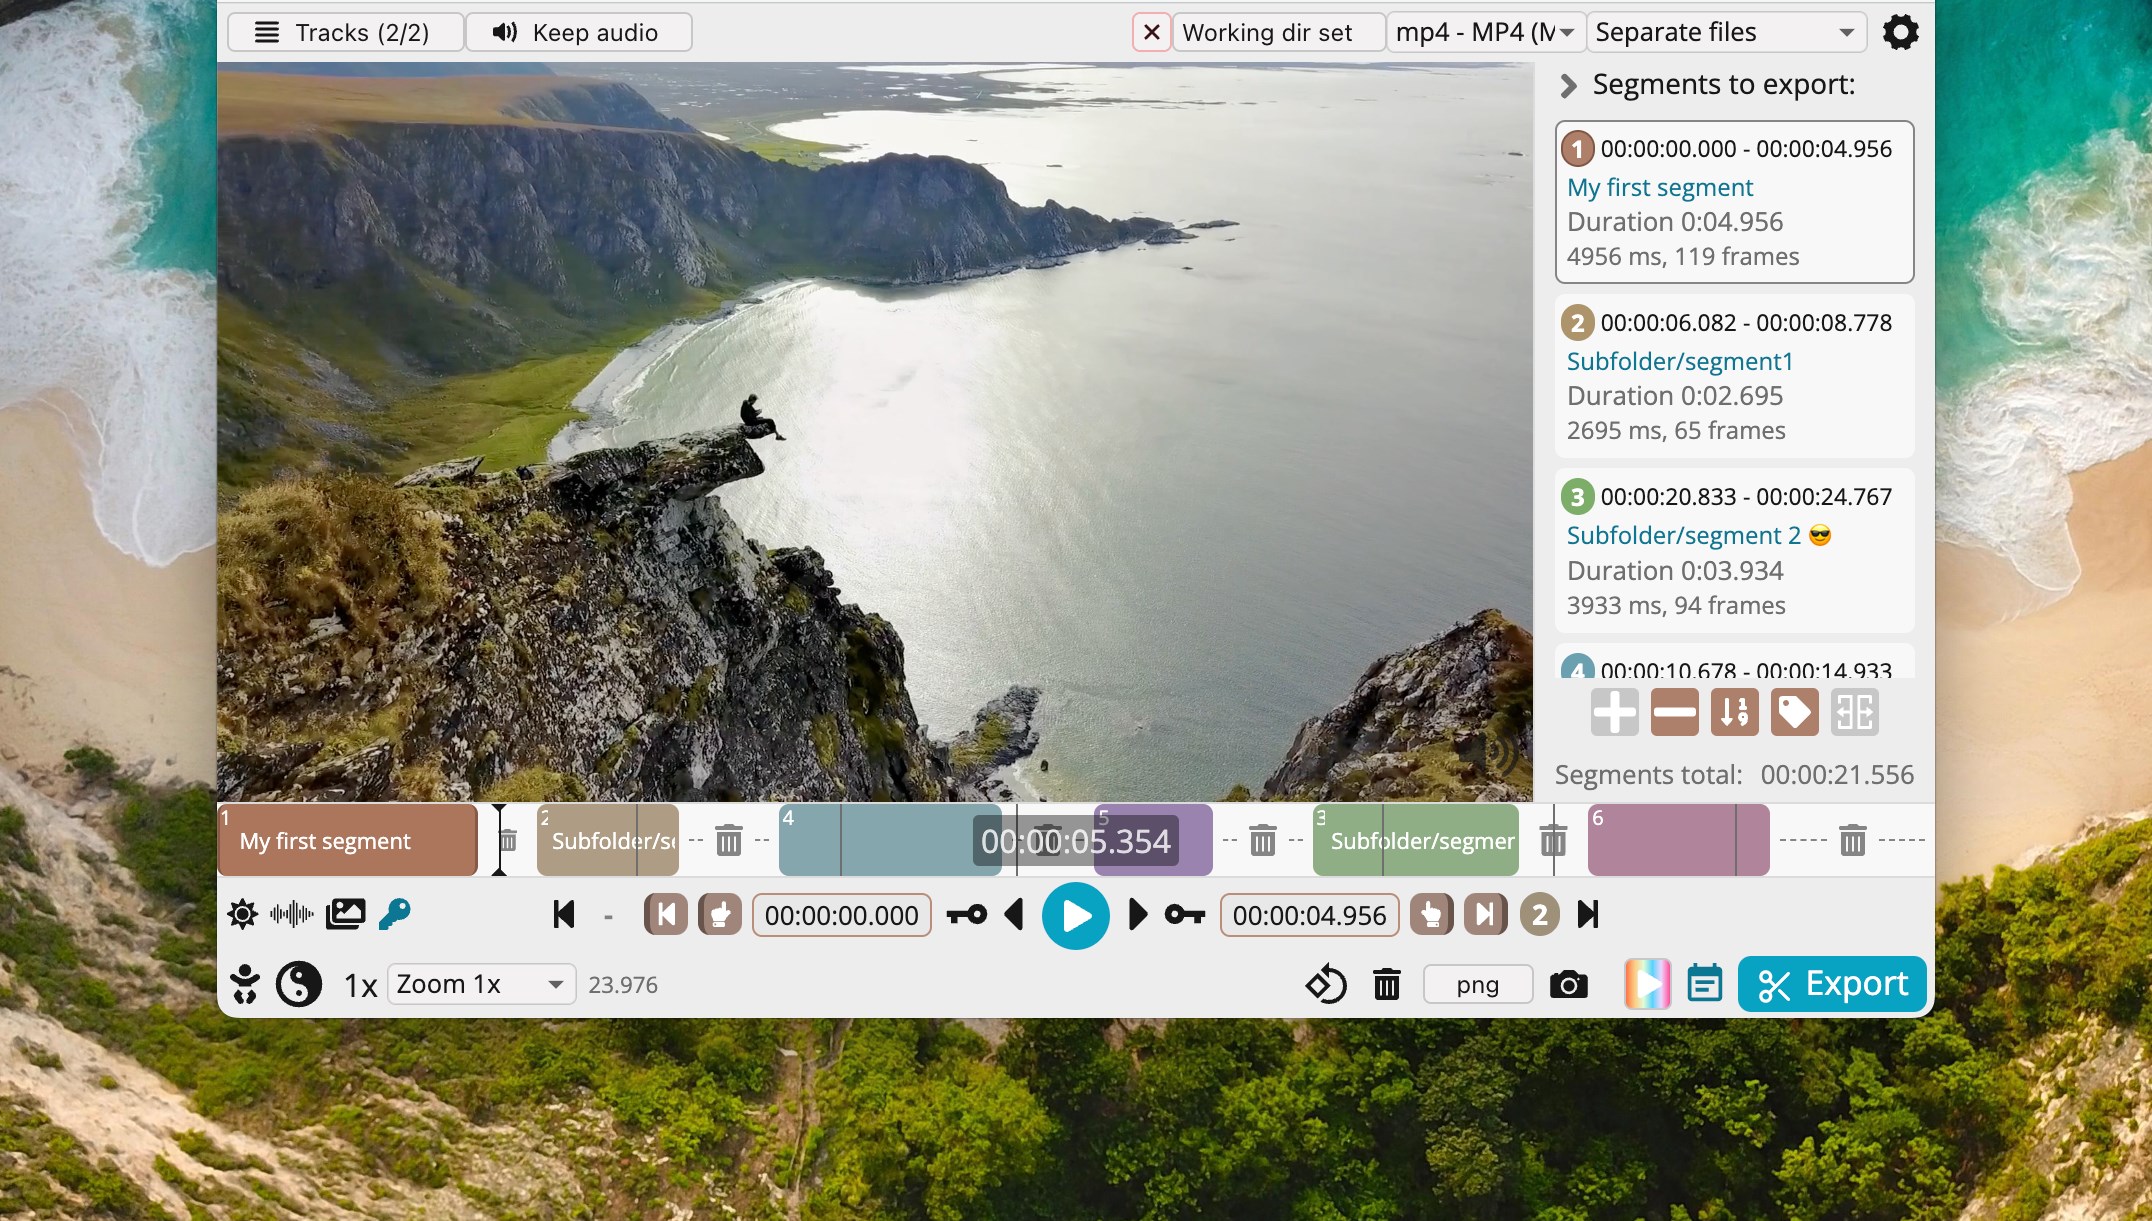2152x1221 pixels.
Task: Capture a frame using the camera icon
Action: pos(1568,984)
